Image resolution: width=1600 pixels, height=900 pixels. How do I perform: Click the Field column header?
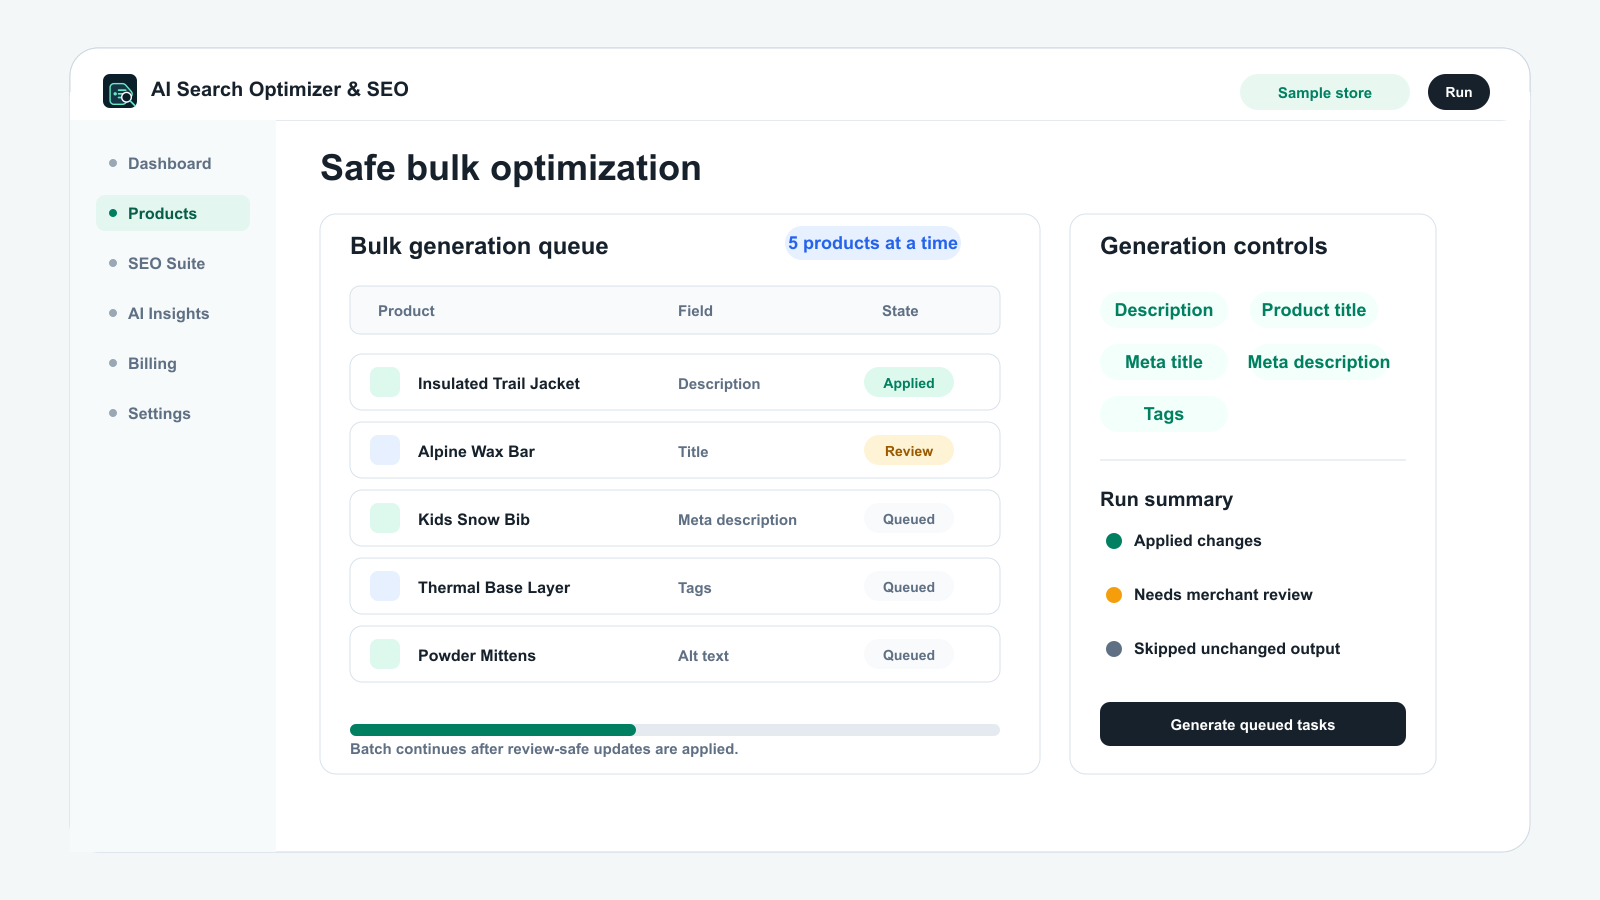click(695, 311)
